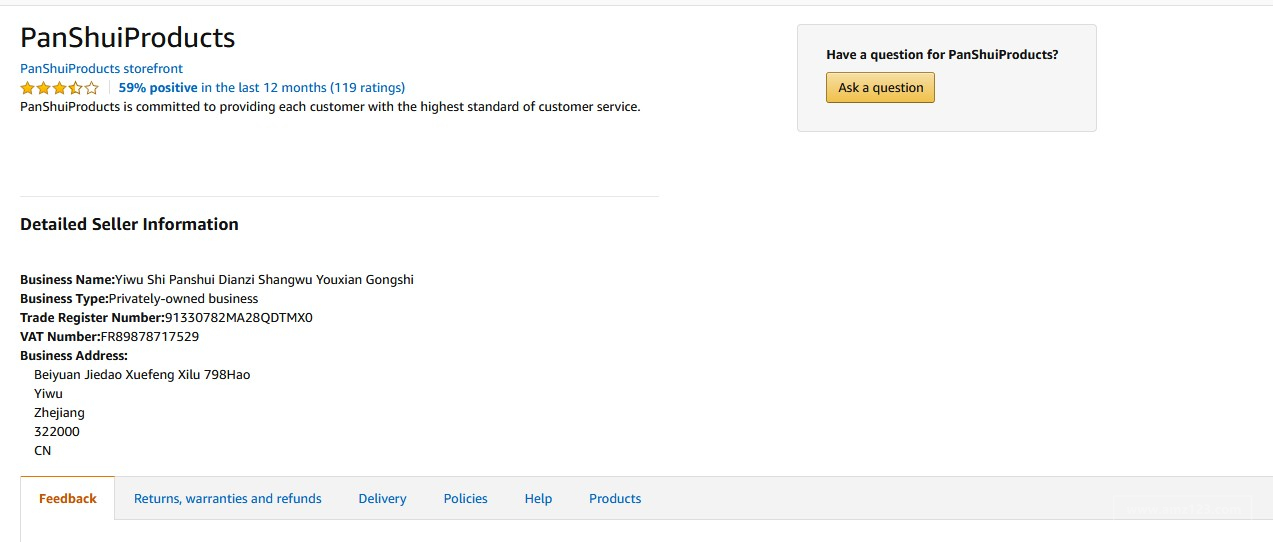Open the Policies tab
The height and width of the screenshot is (542, 1273).
click(465, 499)
